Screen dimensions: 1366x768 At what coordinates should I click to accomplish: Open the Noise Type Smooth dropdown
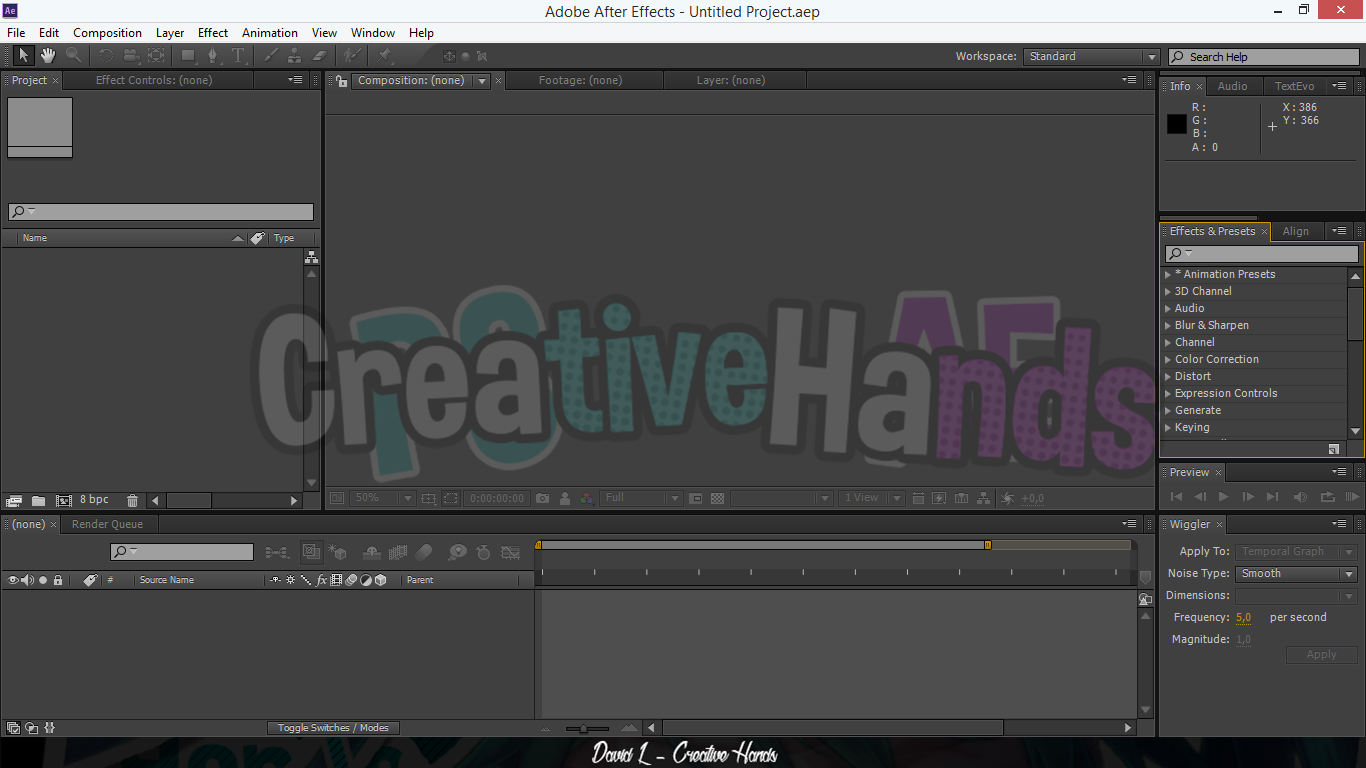tap(1296, 574)
